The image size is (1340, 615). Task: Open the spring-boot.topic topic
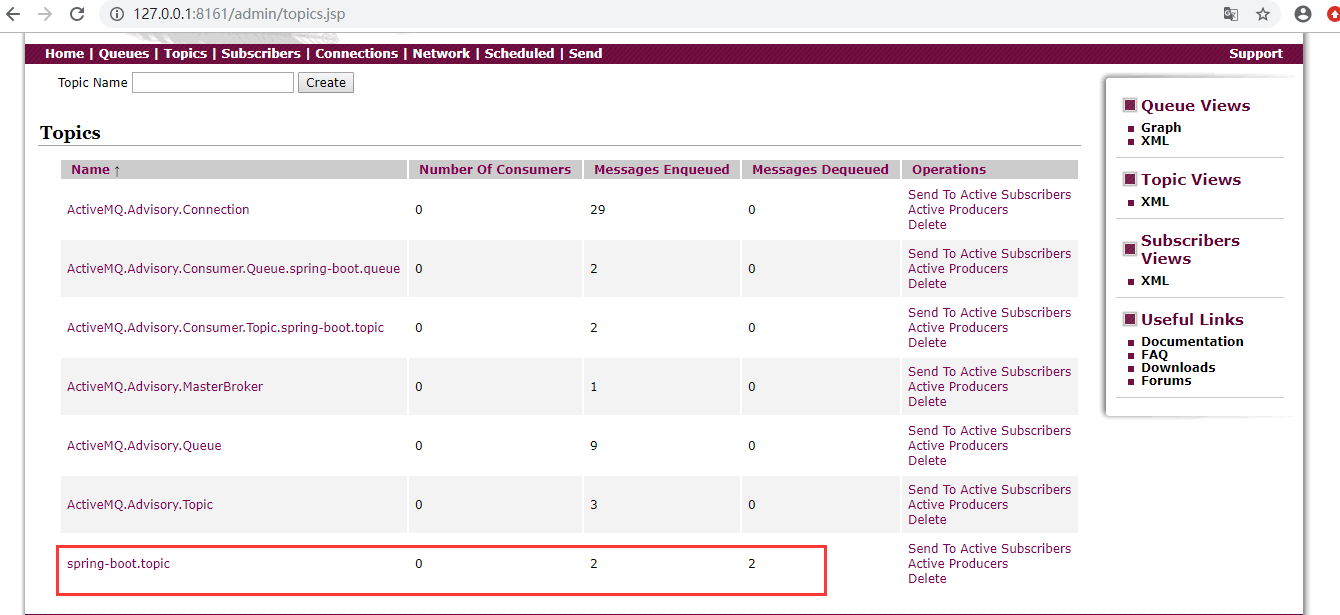[x=118, y=564]
